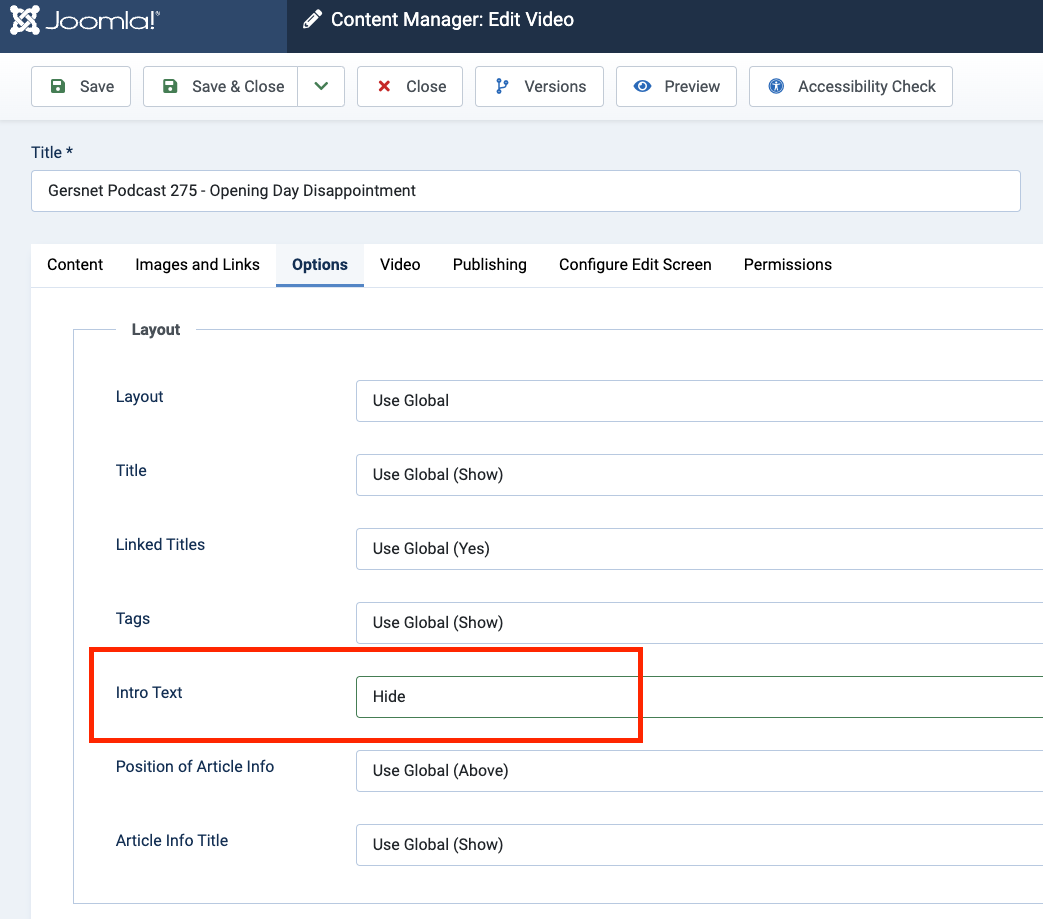Click Save & Close button
Viewport: 1043px width, 919px height.
(x=221, y=87)
